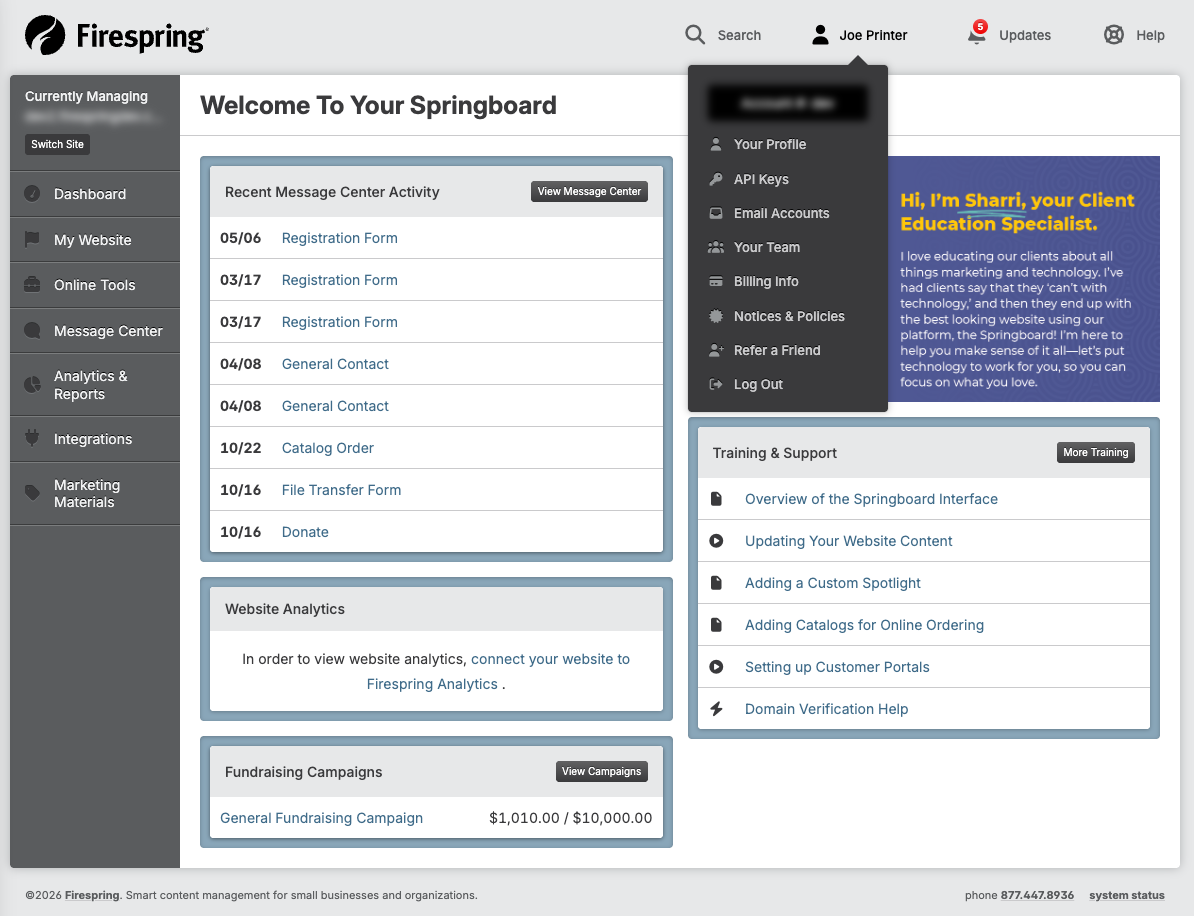
Task: Click the Integrations plug icon
Action: pos(32,438)
